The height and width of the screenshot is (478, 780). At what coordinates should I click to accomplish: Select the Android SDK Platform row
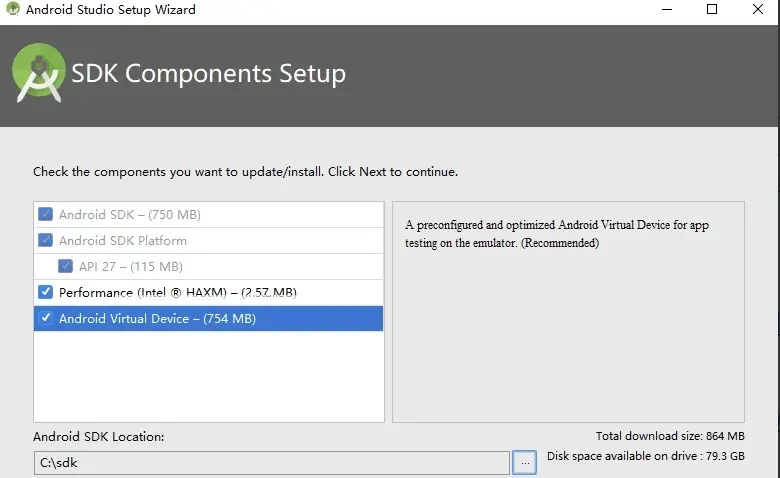[x=208, y=241]
